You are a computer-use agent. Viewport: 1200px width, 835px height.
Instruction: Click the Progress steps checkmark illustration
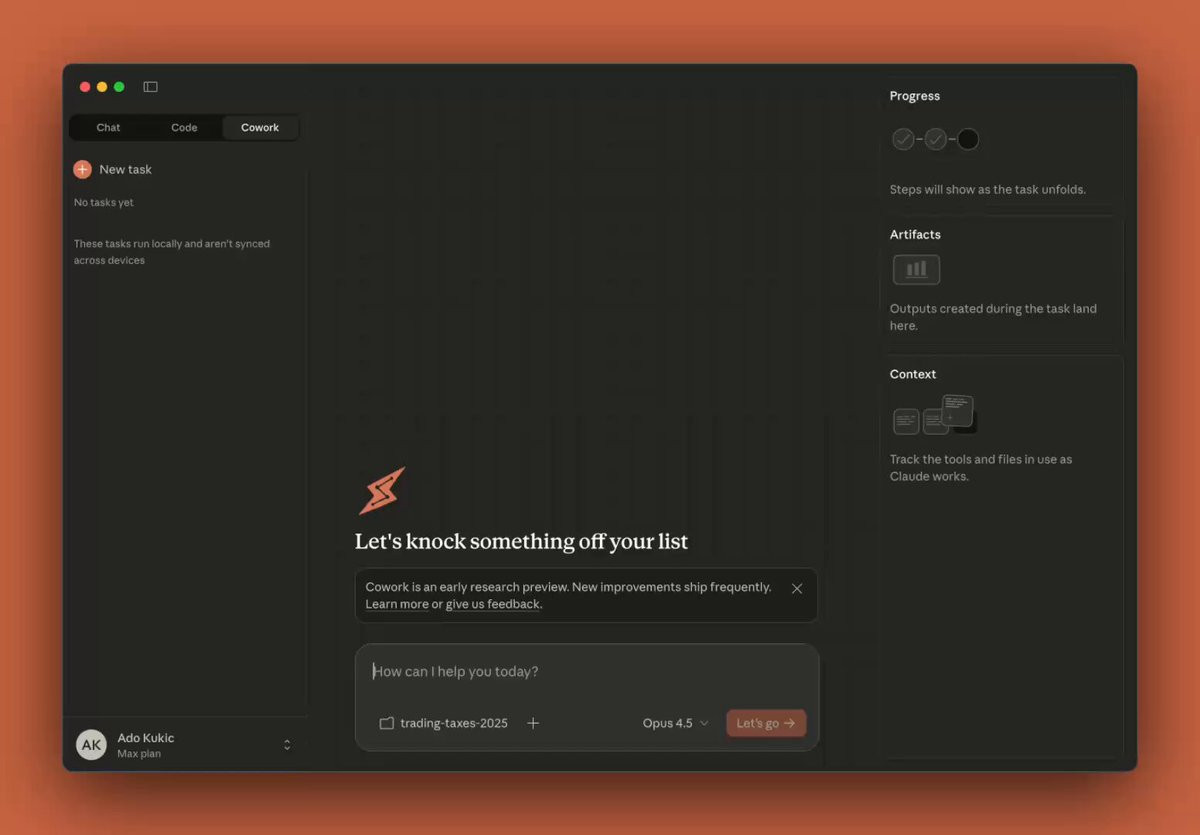coord(935,139)
